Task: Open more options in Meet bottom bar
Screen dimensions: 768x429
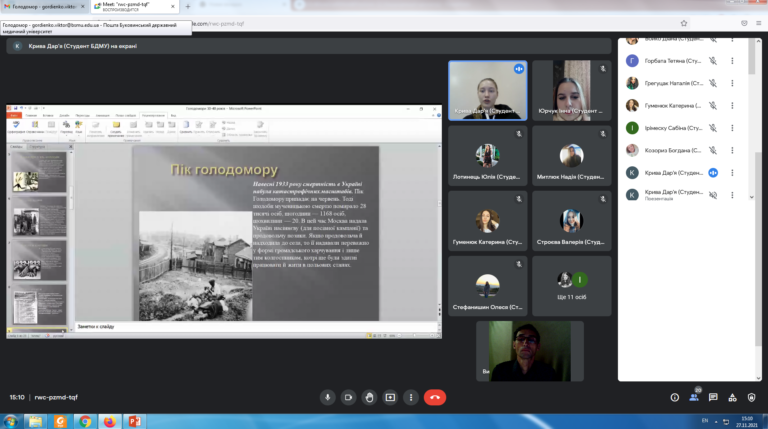Action: point(411,397)
